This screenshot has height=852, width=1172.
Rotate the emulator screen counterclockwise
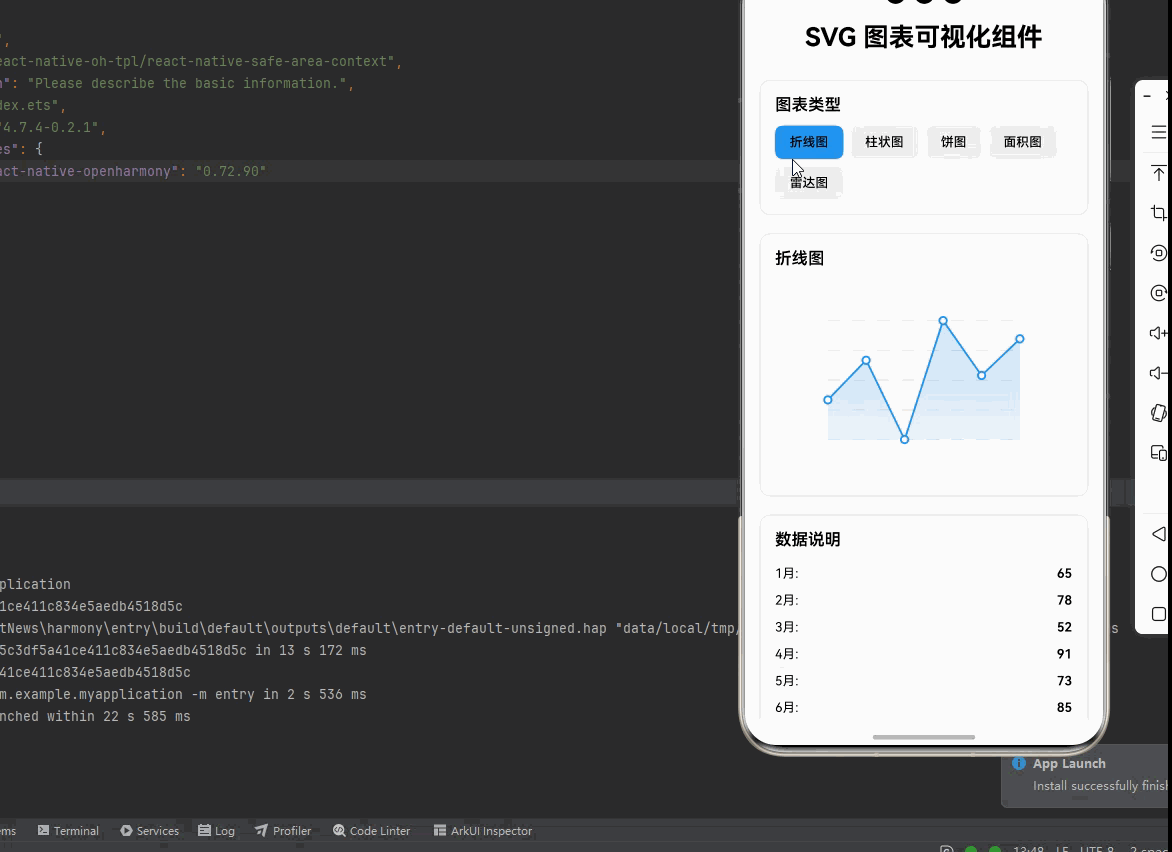pyautogui.click(x=1159, y=253)
